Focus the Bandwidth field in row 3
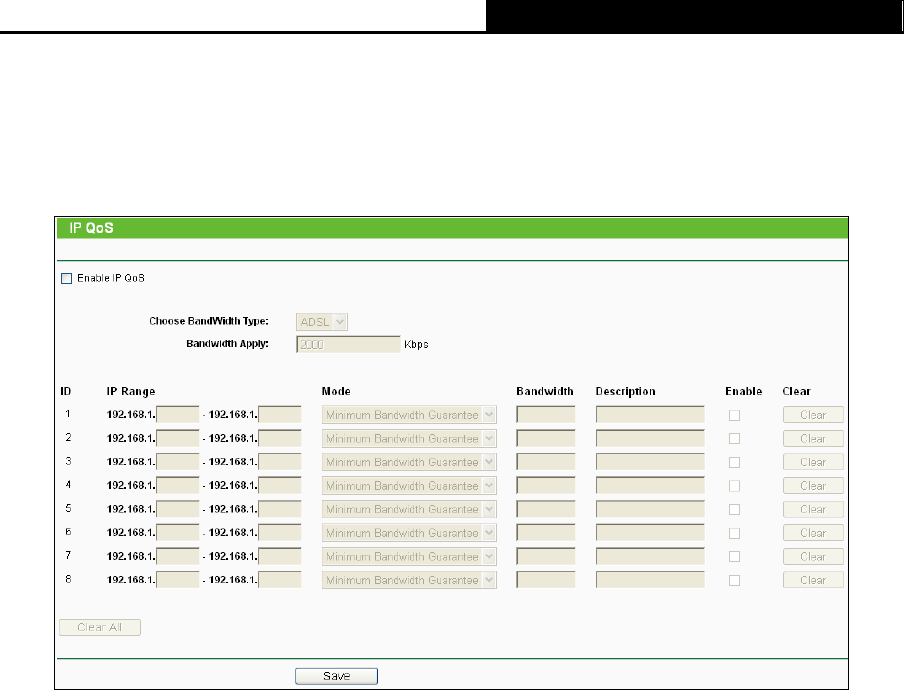The width and height of the screenshot is (904, 690). [545, 462]
